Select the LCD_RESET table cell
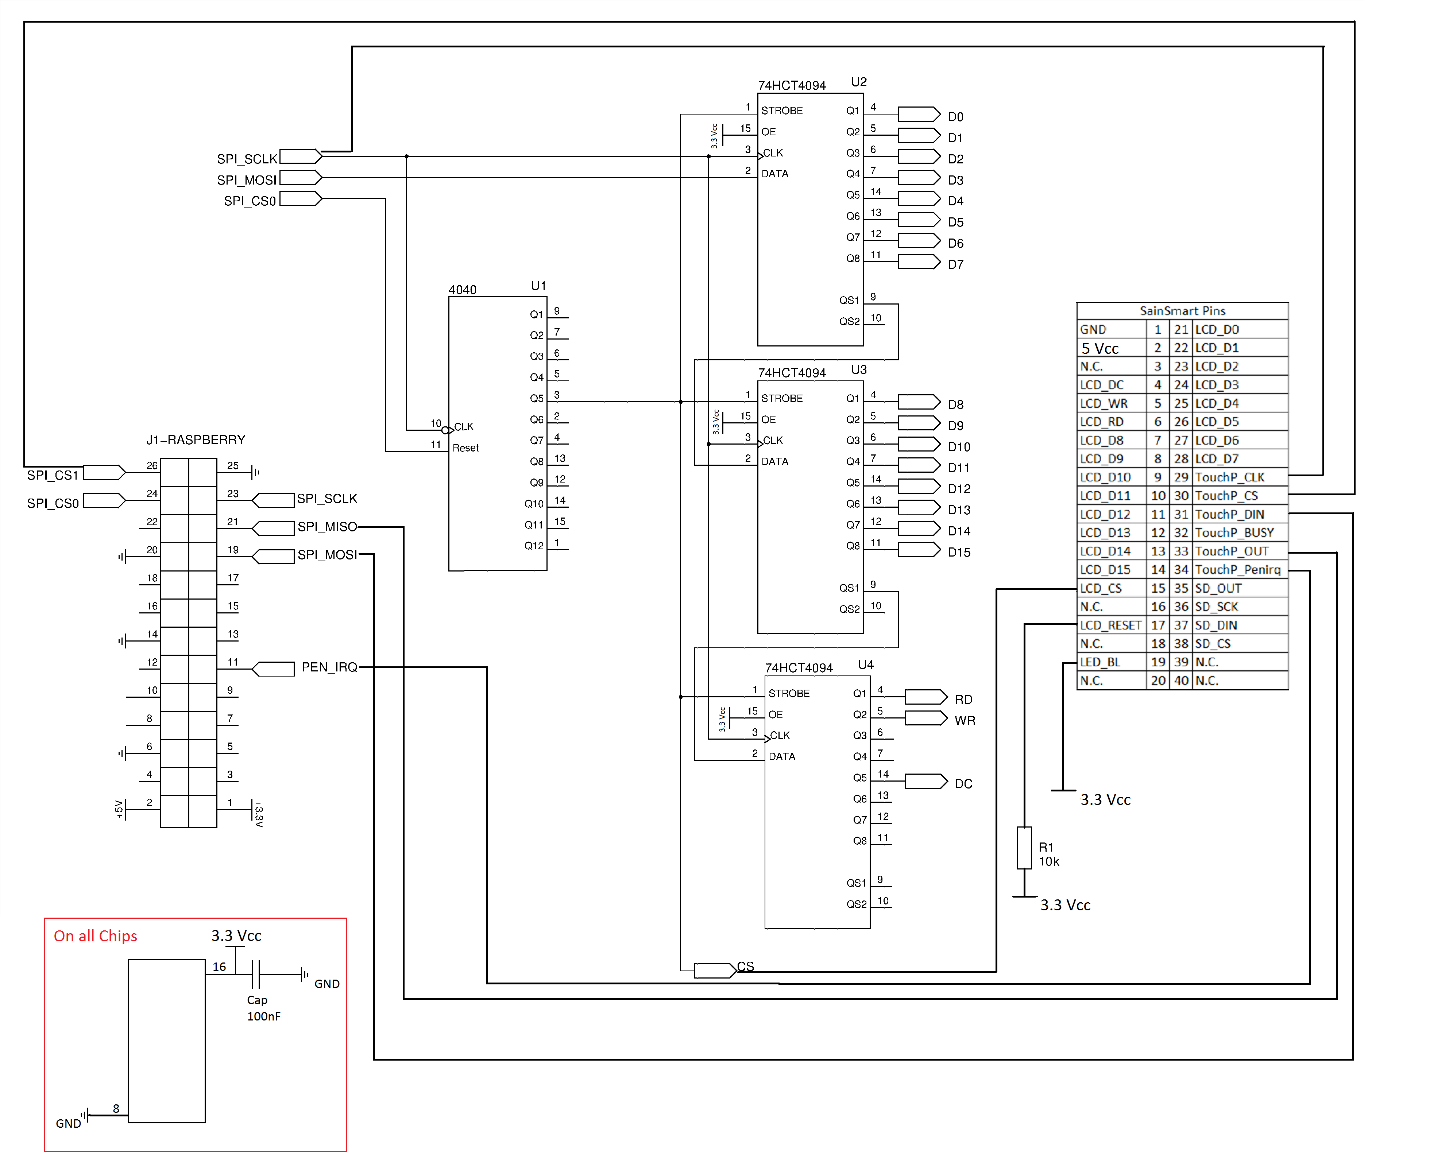1430x1170 pixels. click(1111, 626)
